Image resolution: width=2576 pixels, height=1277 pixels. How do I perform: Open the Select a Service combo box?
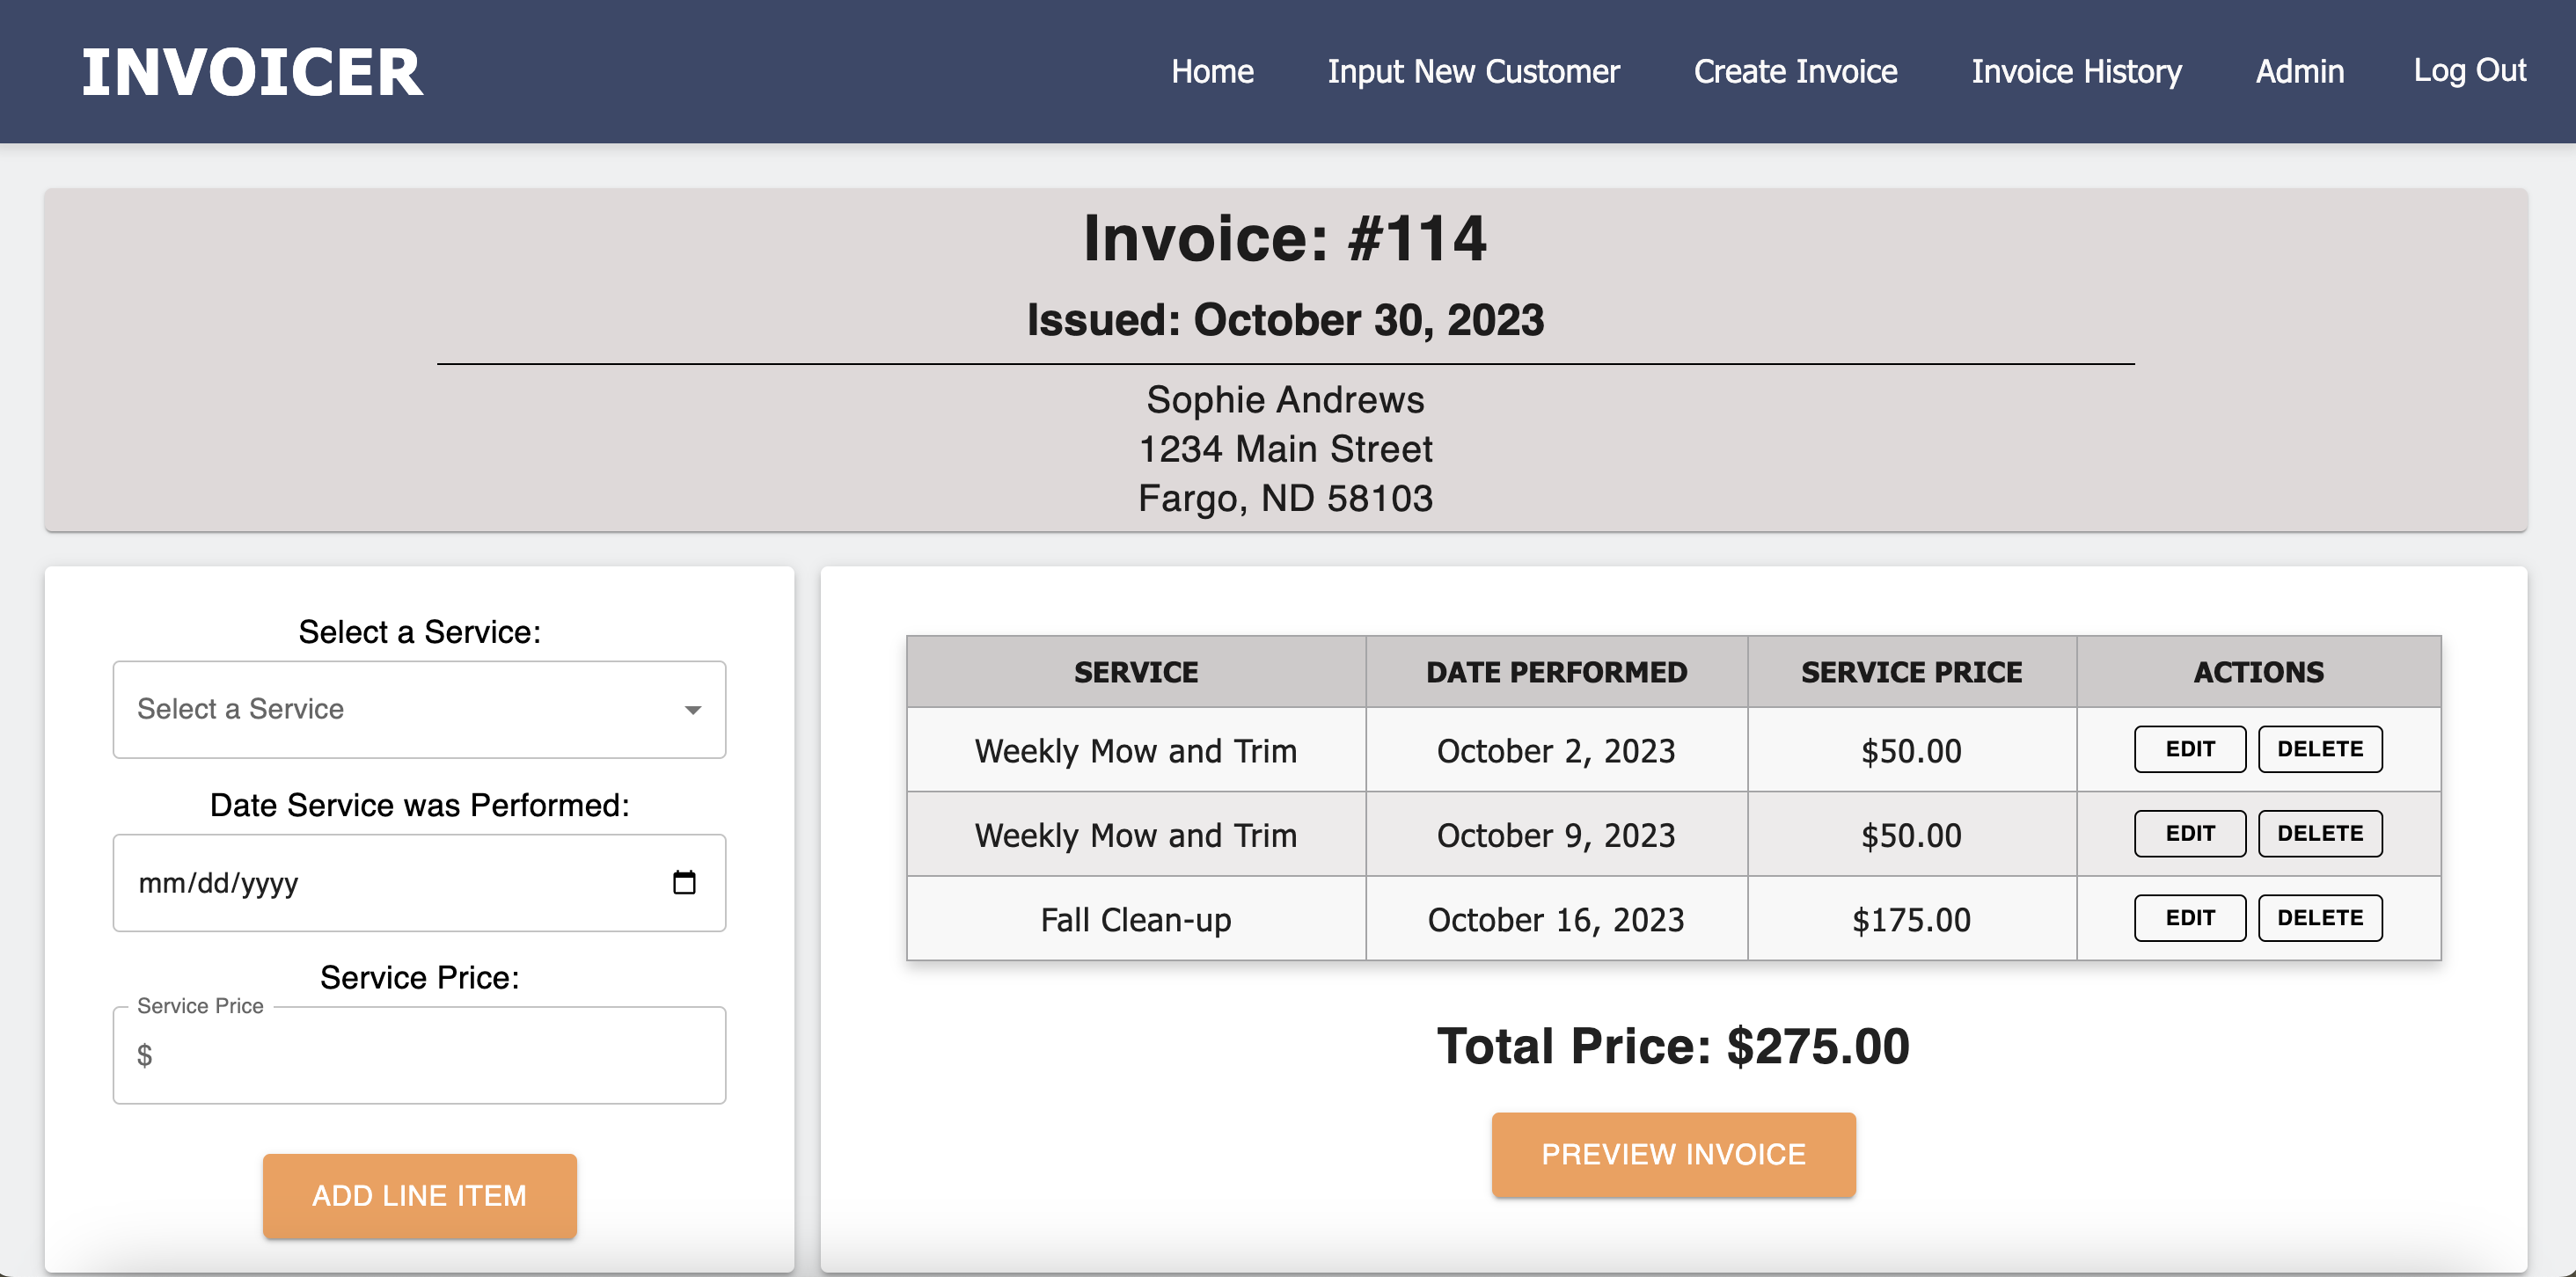click(x=420, y=710)
